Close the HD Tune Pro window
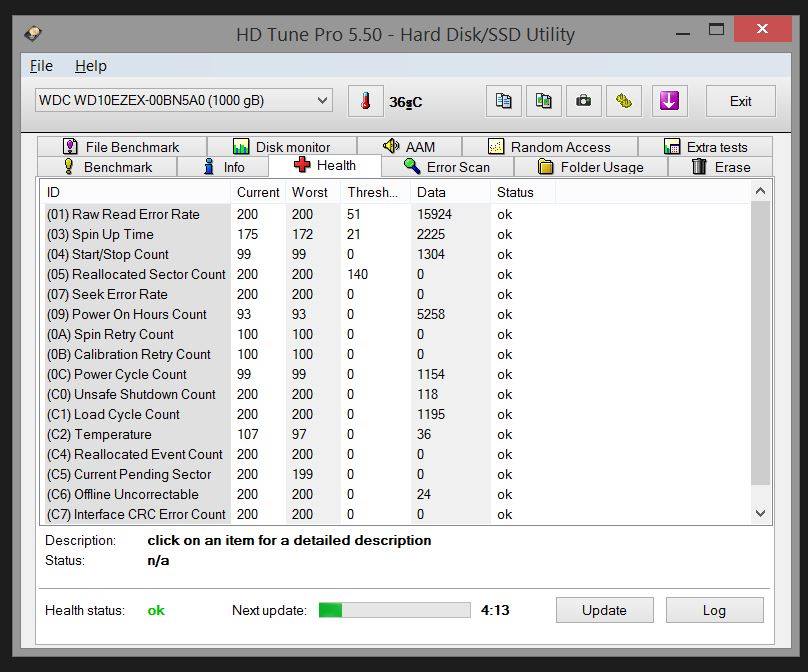The height and width of the screenshot is (672, 808). tap(763, 29)
